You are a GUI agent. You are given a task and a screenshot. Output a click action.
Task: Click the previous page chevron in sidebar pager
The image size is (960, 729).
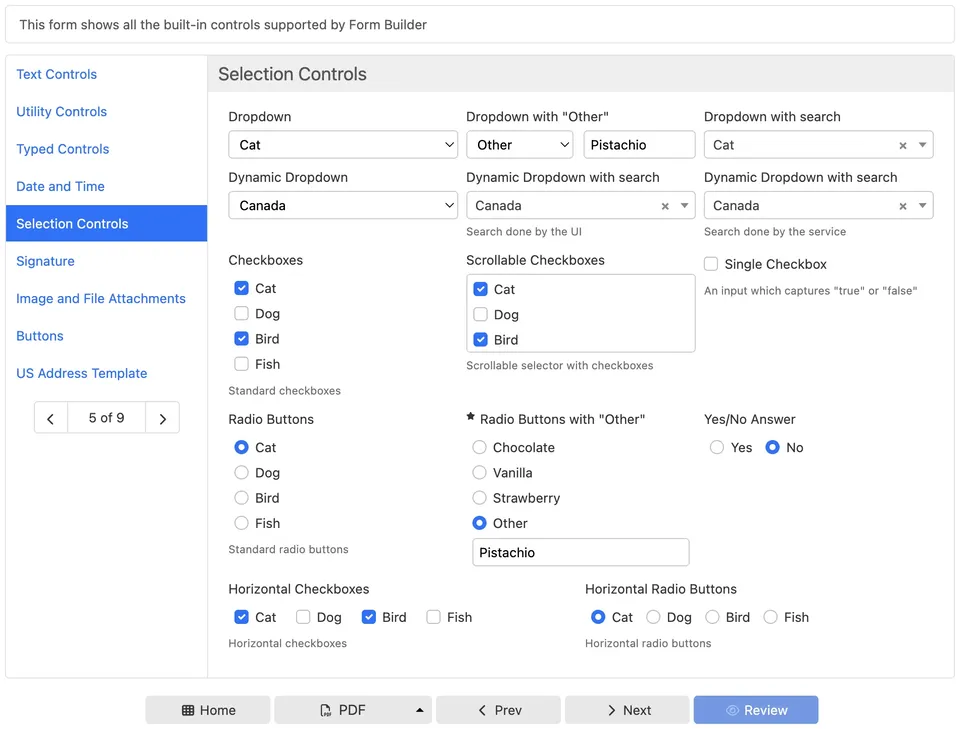click(x=51, y=418)
